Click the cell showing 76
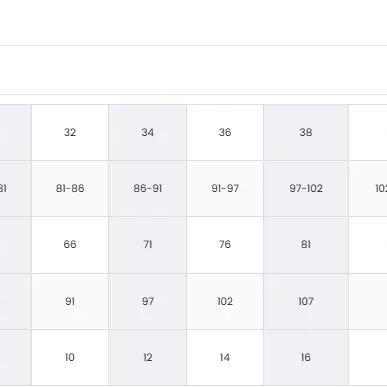This screenshot has height=387, width=387. pyautogui.click(x=225, y=245)
